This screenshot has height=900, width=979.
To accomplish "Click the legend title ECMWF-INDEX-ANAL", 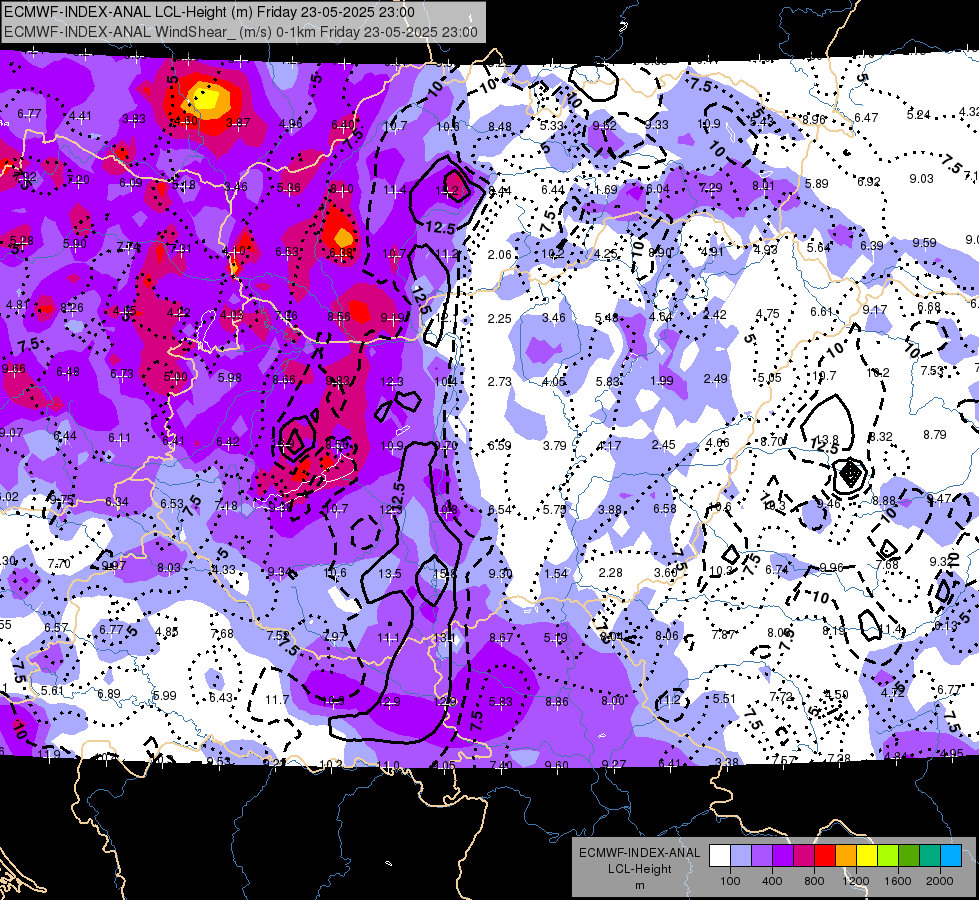I will [639, 853].
